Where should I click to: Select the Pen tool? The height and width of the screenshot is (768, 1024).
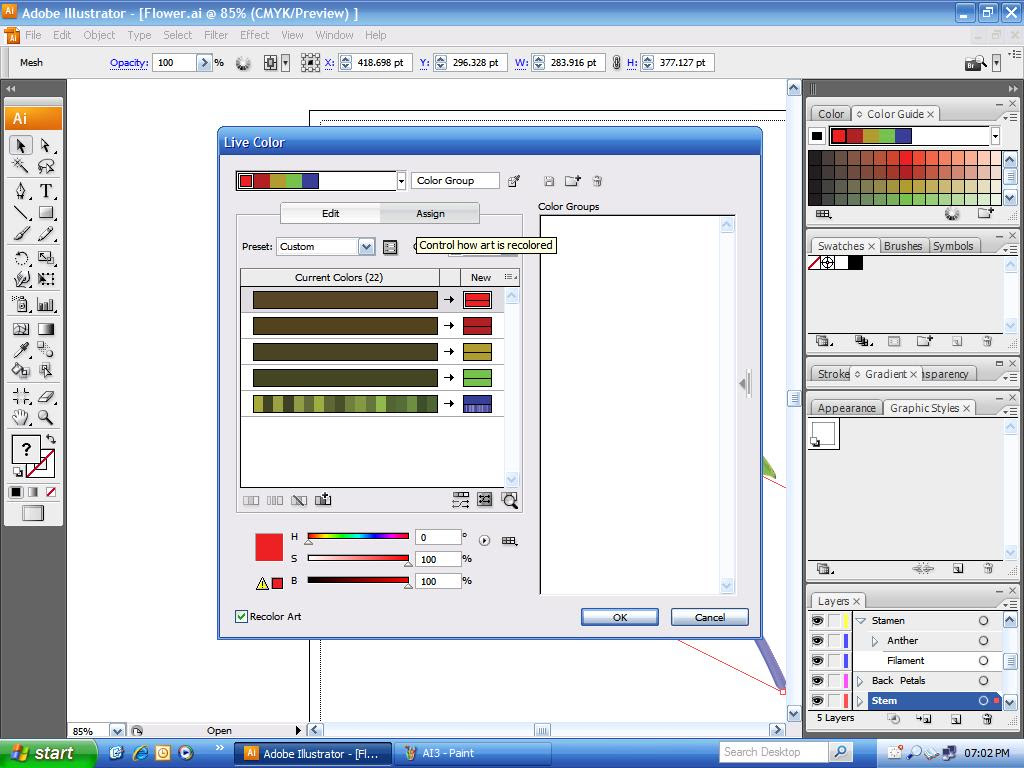point(20,191)
